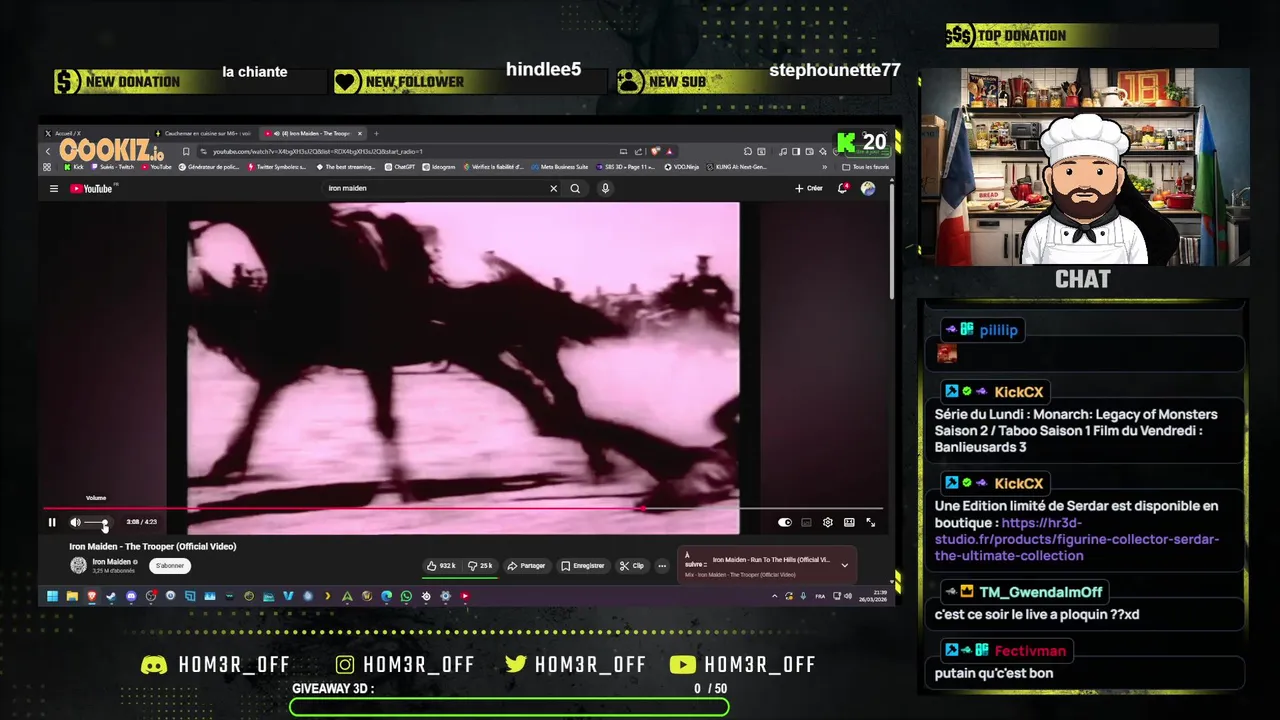1280x720 pixels.
Task: Open the Ideogram bookmark
Action: (439, 167)
